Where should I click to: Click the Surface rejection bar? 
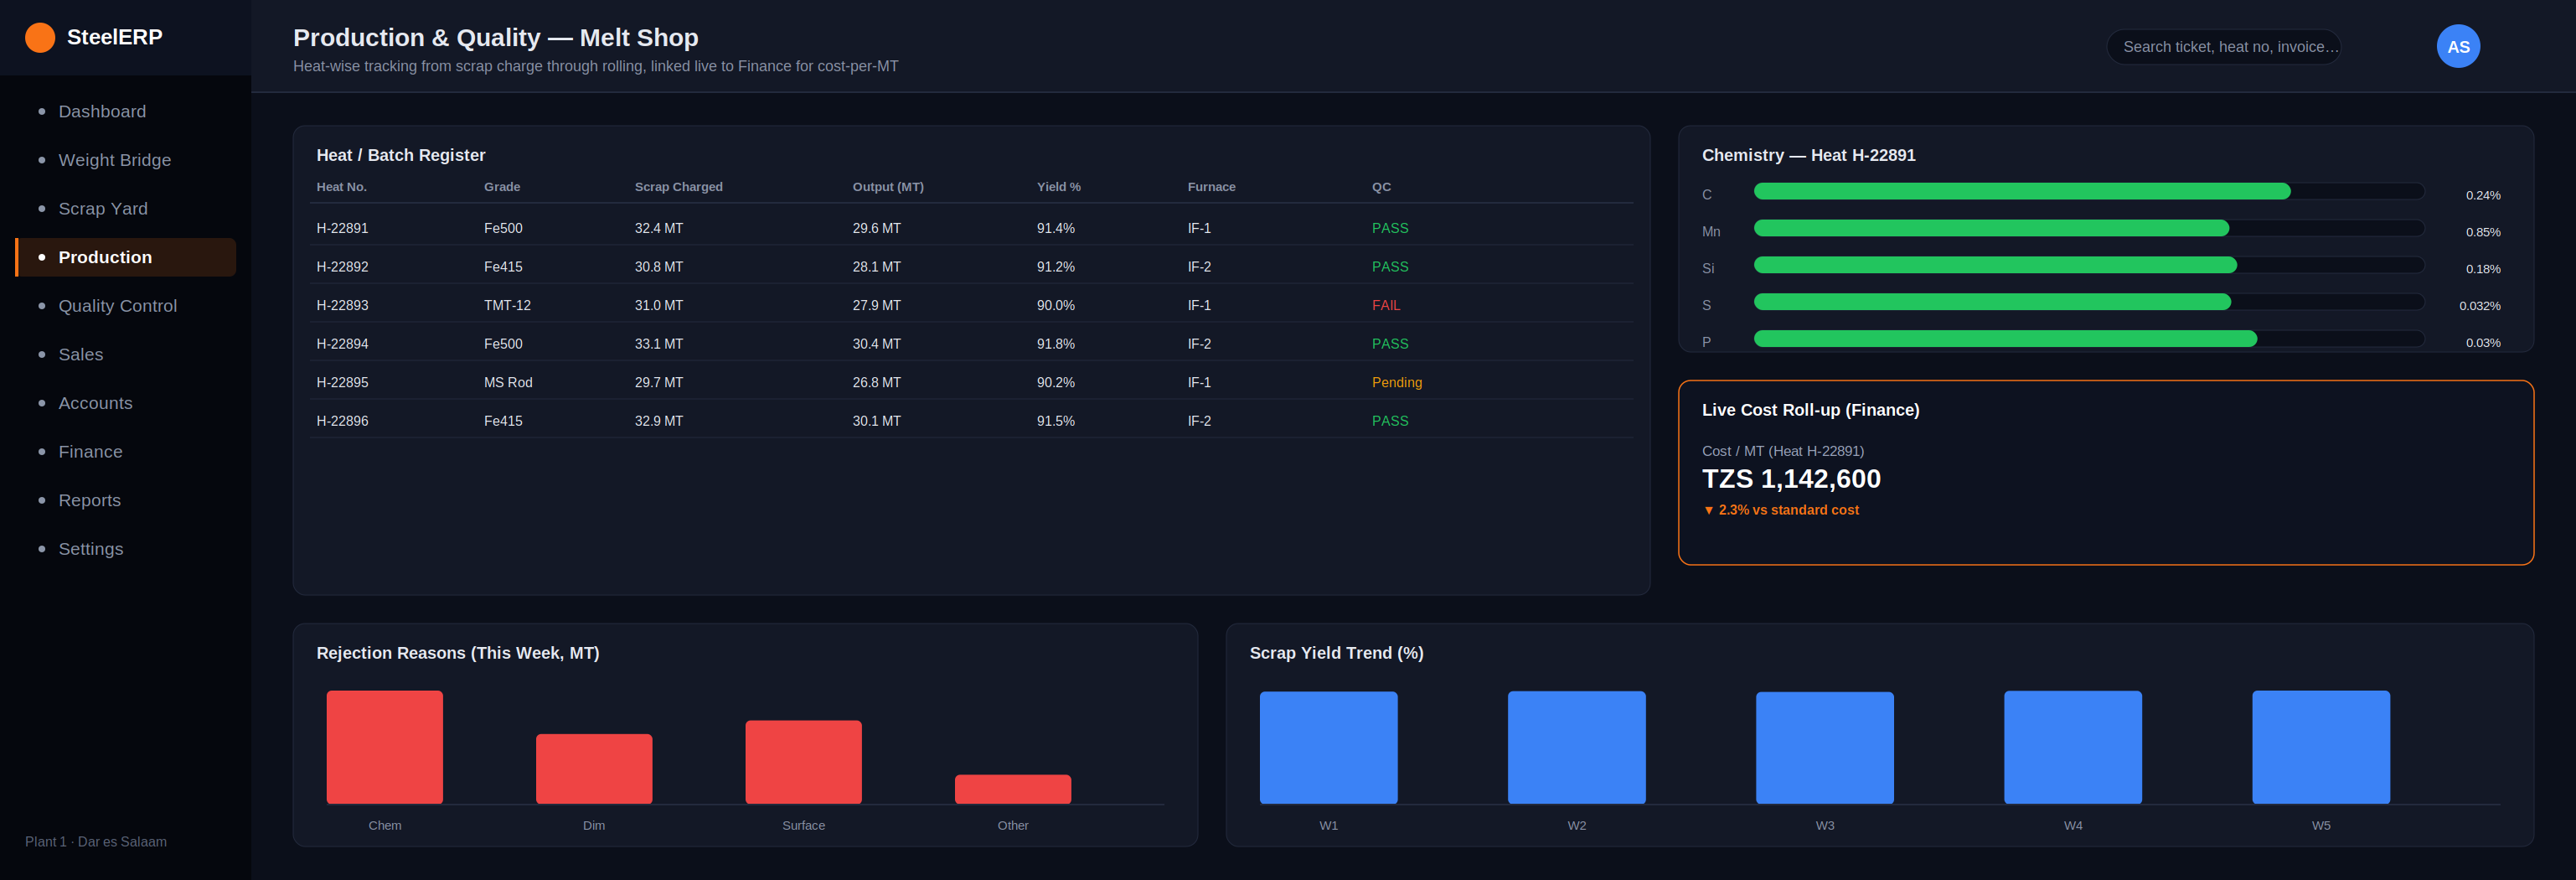[x=803, y=762]
